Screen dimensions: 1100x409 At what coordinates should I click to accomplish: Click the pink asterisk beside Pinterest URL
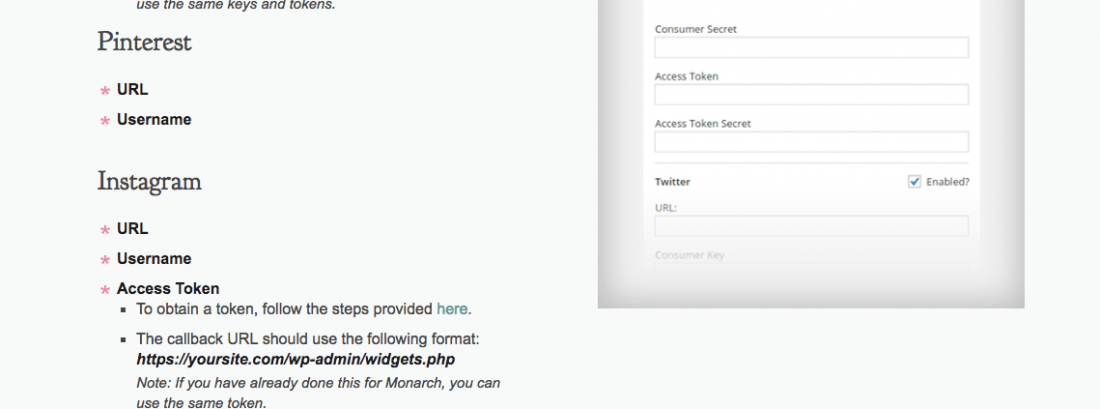tap(105, 91)
